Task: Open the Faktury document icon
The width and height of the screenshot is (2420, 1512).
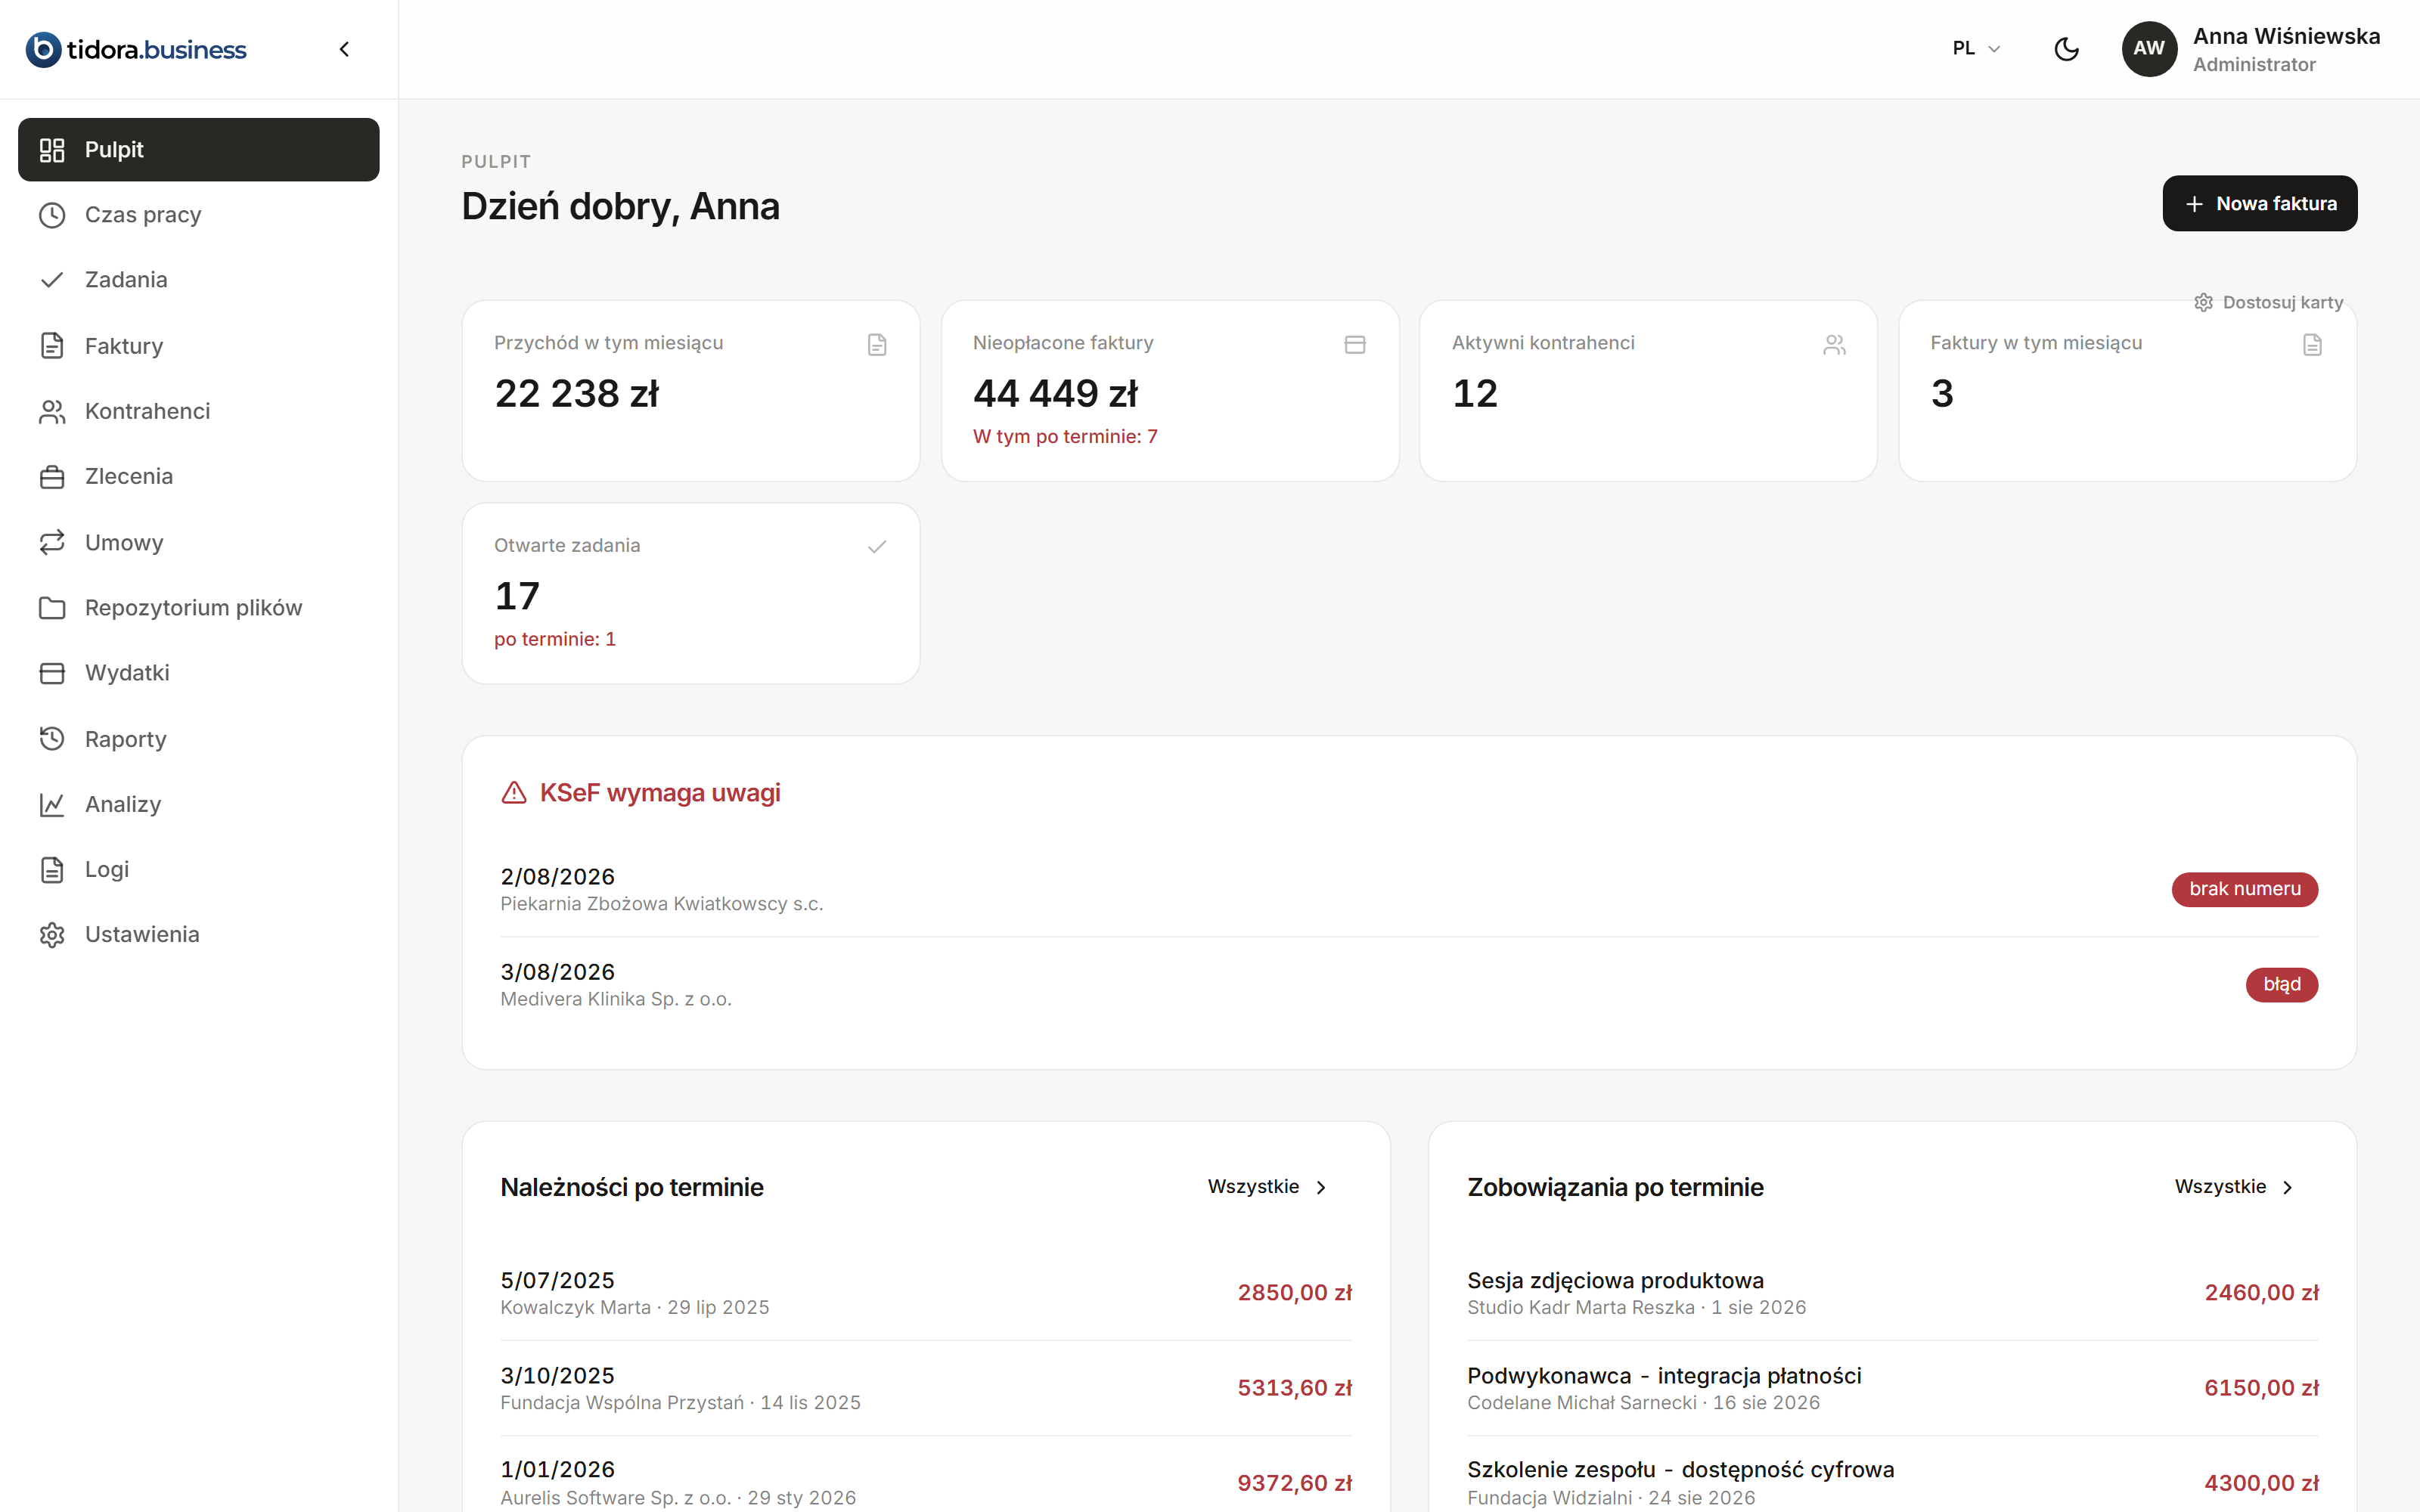Action: pos(52,346)
